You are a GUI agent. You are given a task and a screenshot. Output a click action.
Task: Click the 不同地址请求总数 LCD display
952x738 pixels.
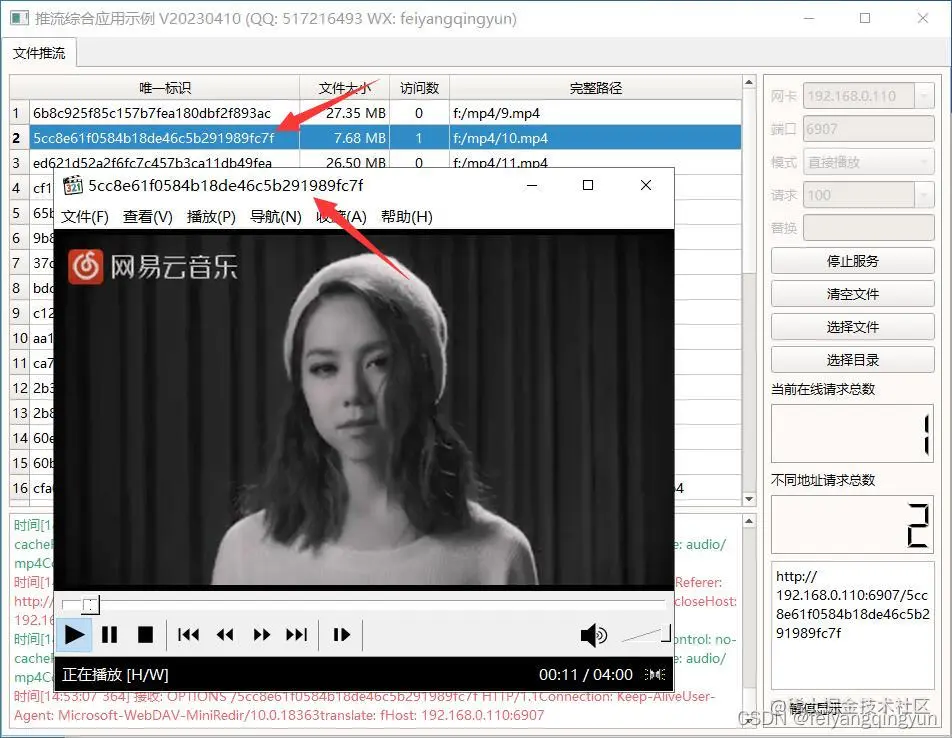pos(852,525)
